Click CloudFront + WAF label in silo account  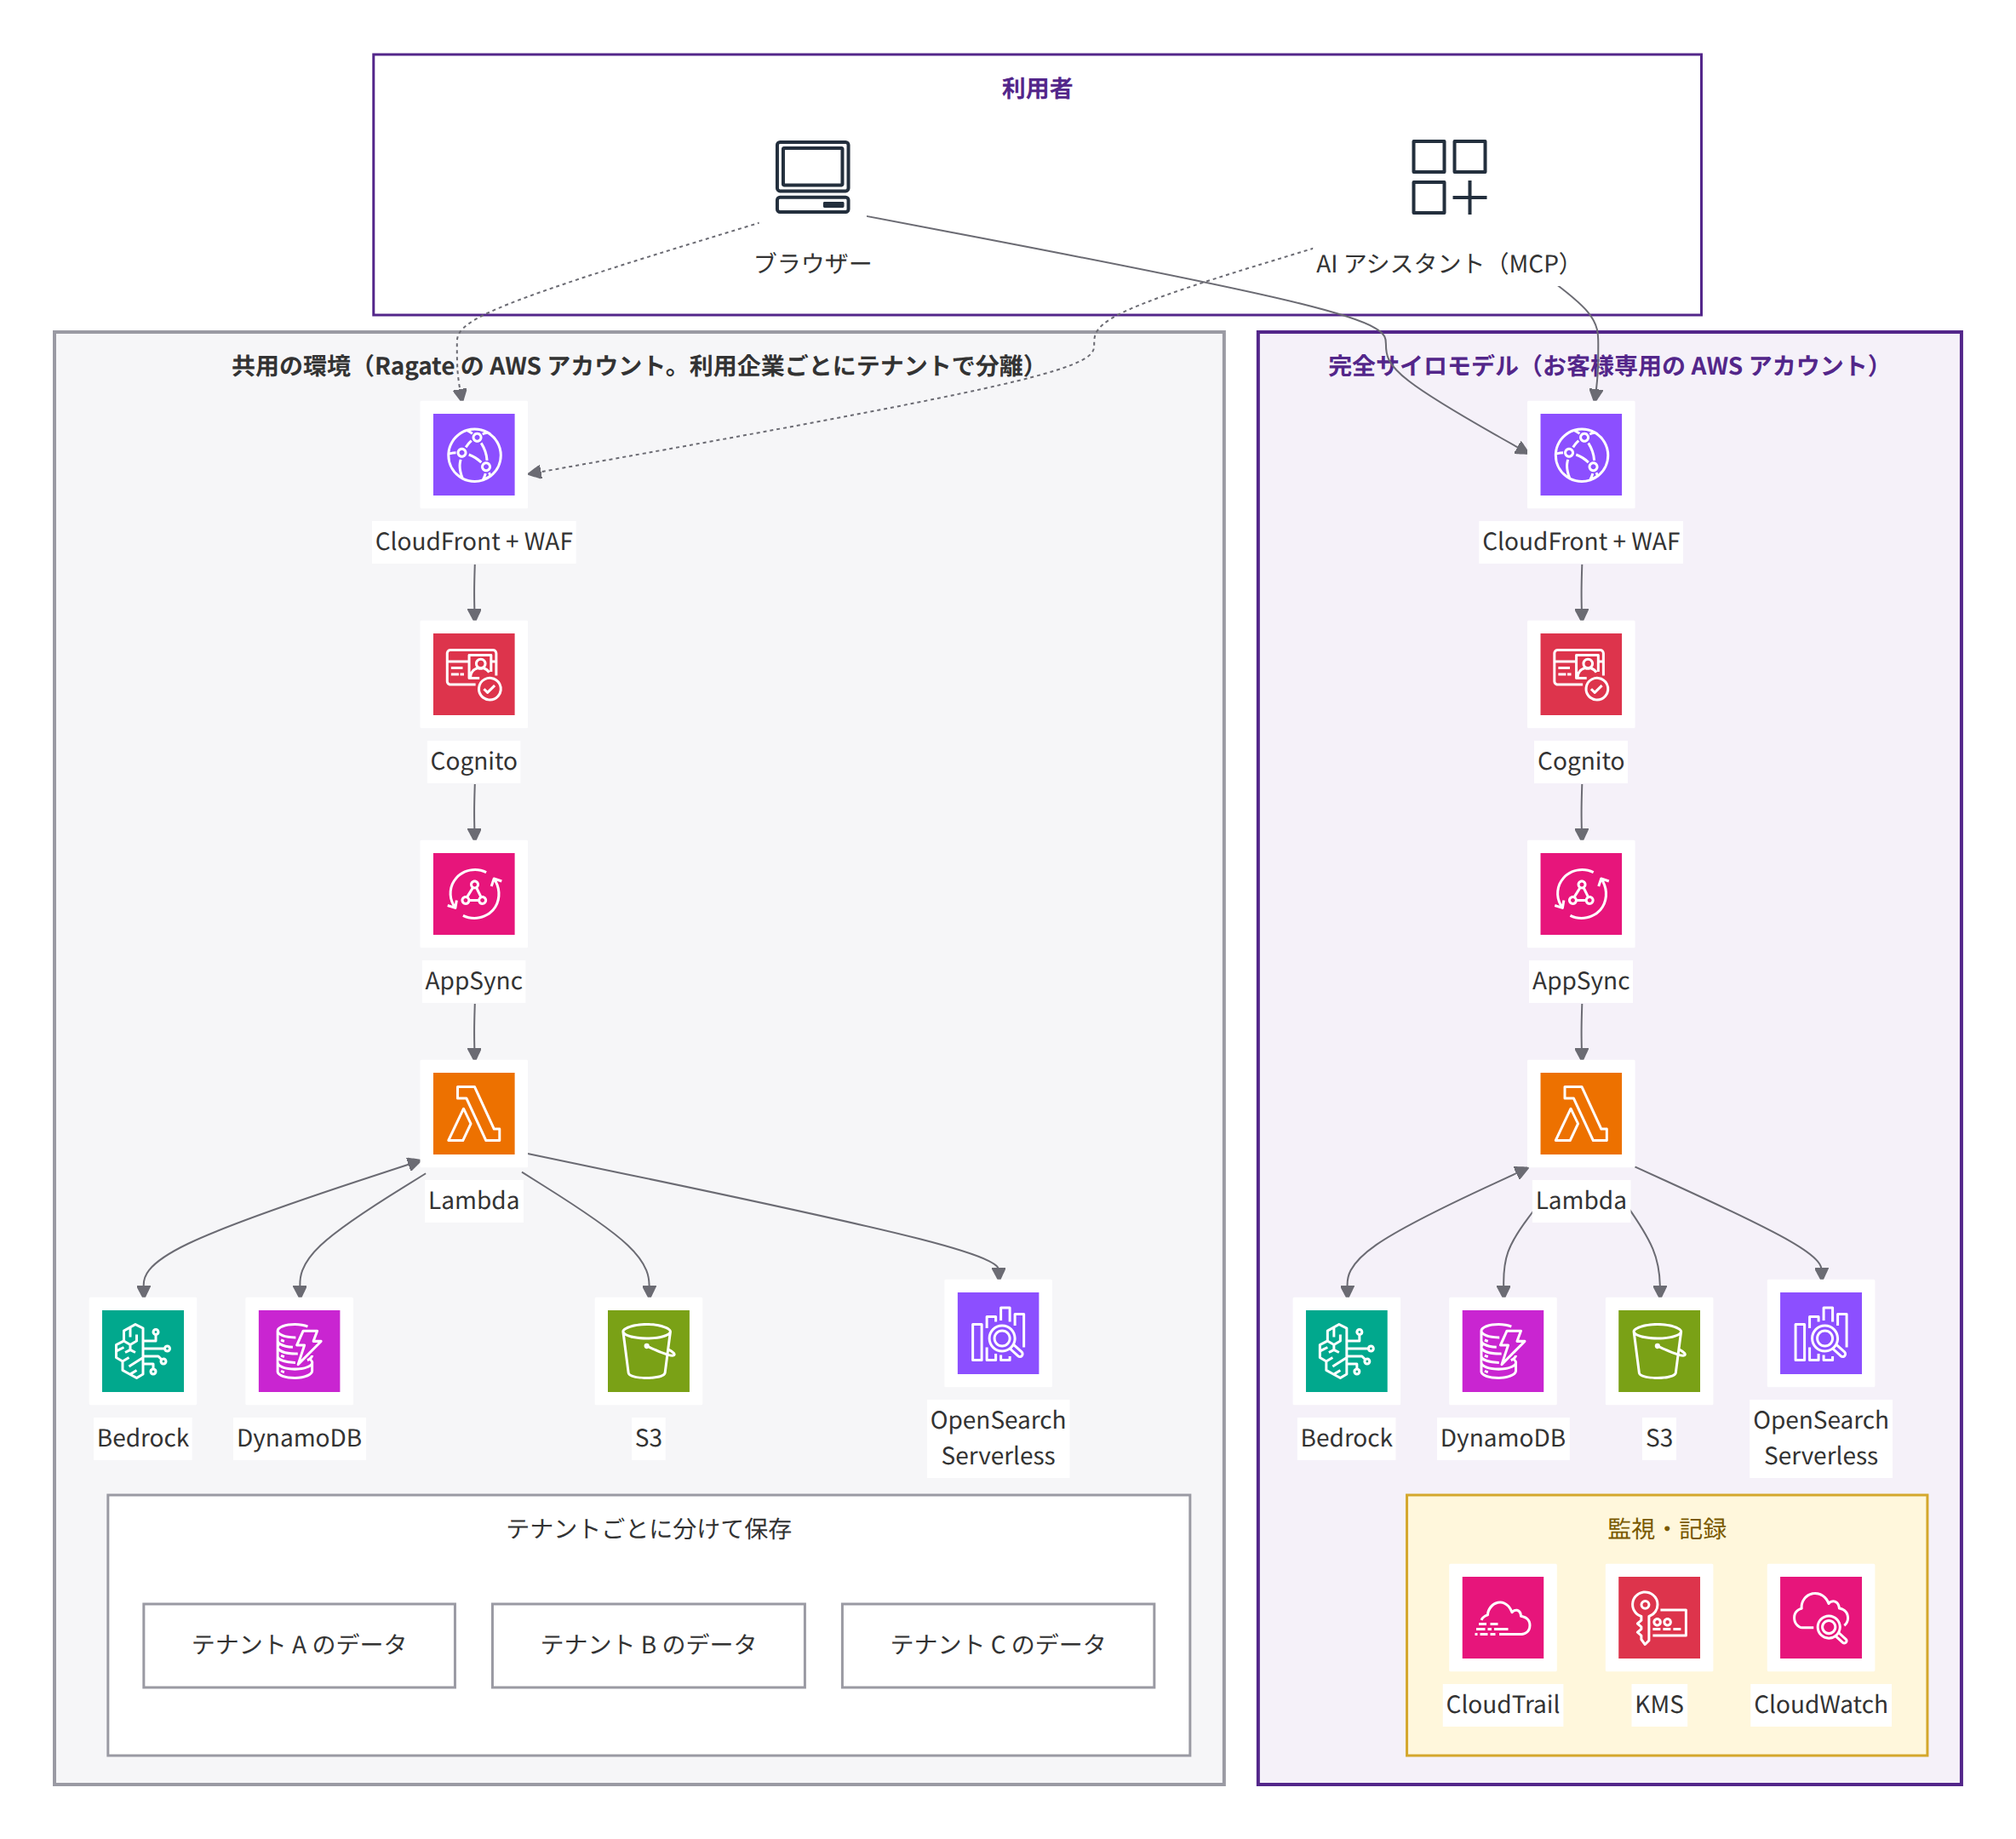click(1580, 542)
